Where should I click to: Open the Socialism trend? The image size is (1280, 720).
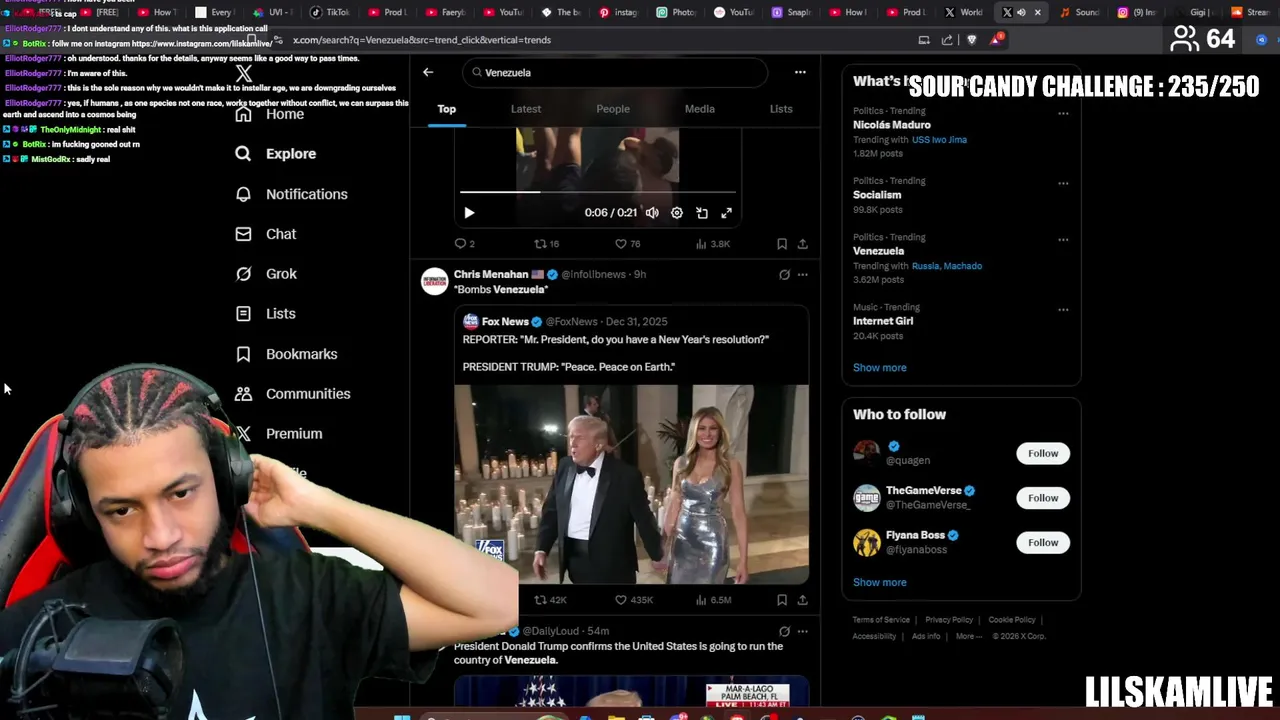[877, 195]
